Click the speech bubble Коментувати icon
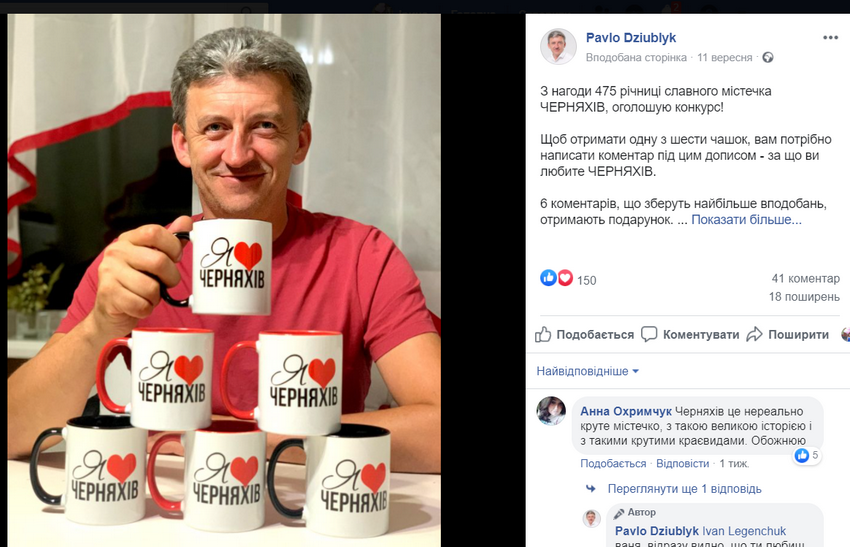850x547 pixels. (649, 334)
